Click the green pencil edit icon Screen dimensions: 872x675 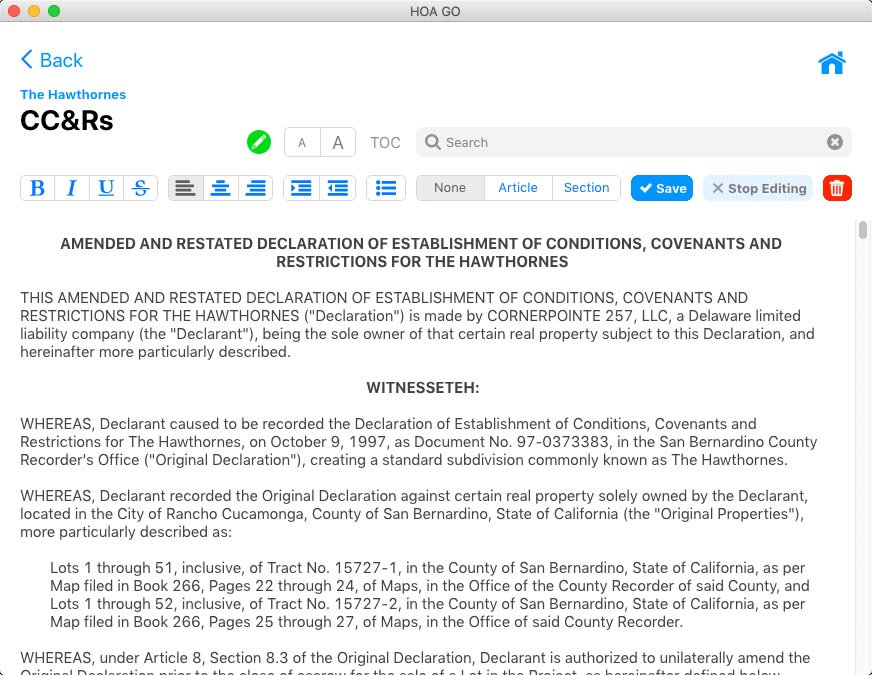coord(259,143)
